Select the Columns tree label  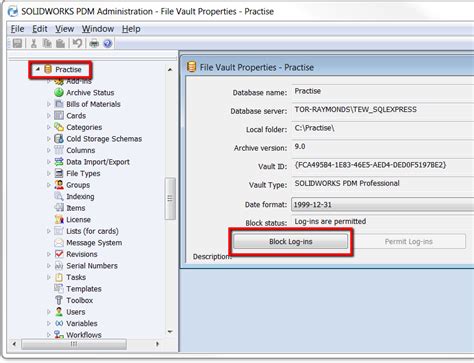coord(81,150)
